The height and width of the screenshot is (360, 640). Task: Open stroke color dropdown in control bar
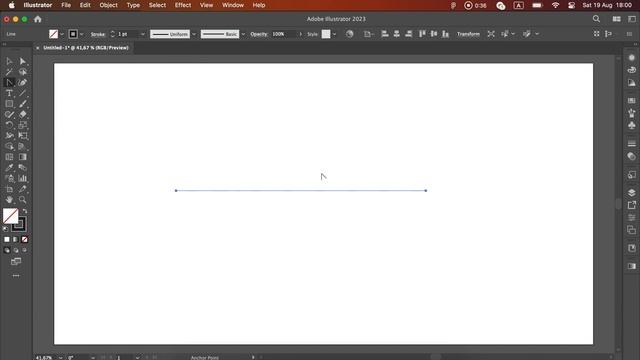[82, 34]
